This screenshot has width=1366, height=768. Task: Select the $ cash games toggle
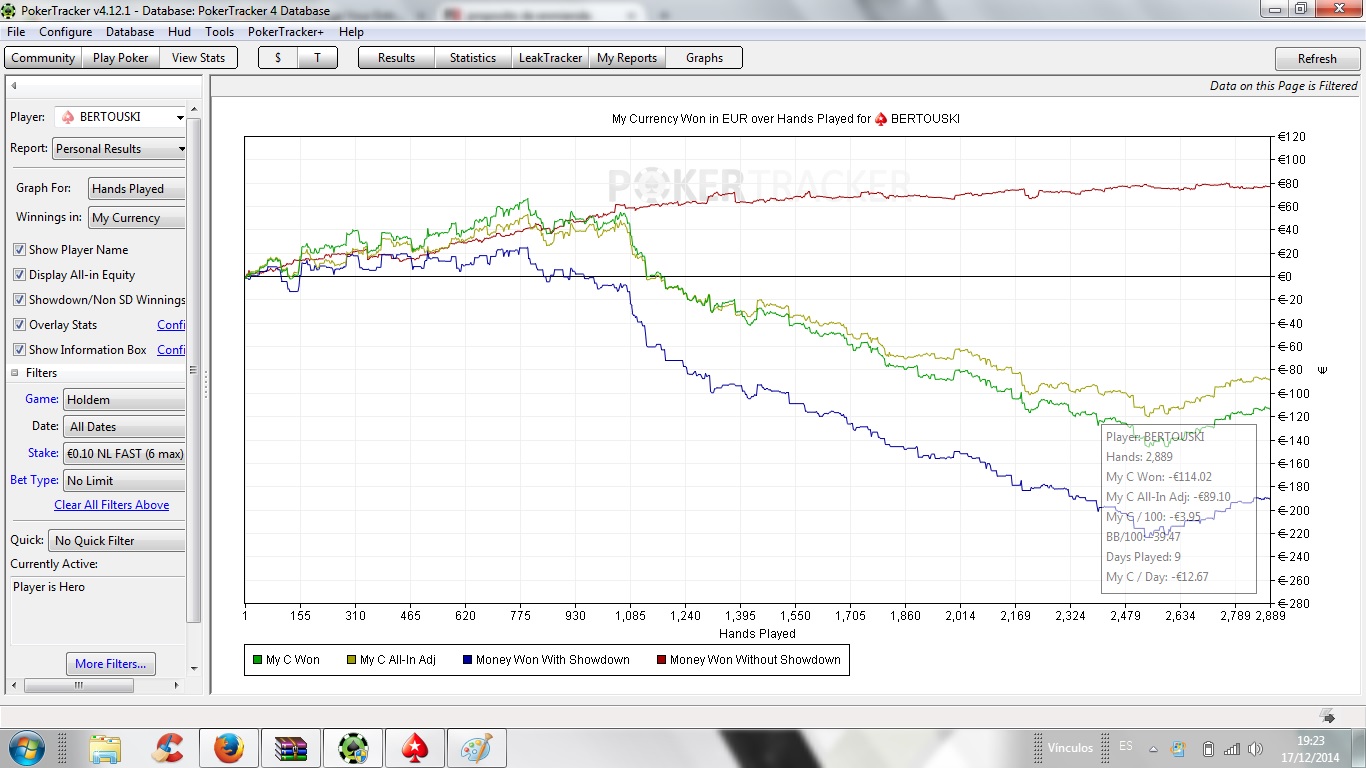click(x=278, y=58)
